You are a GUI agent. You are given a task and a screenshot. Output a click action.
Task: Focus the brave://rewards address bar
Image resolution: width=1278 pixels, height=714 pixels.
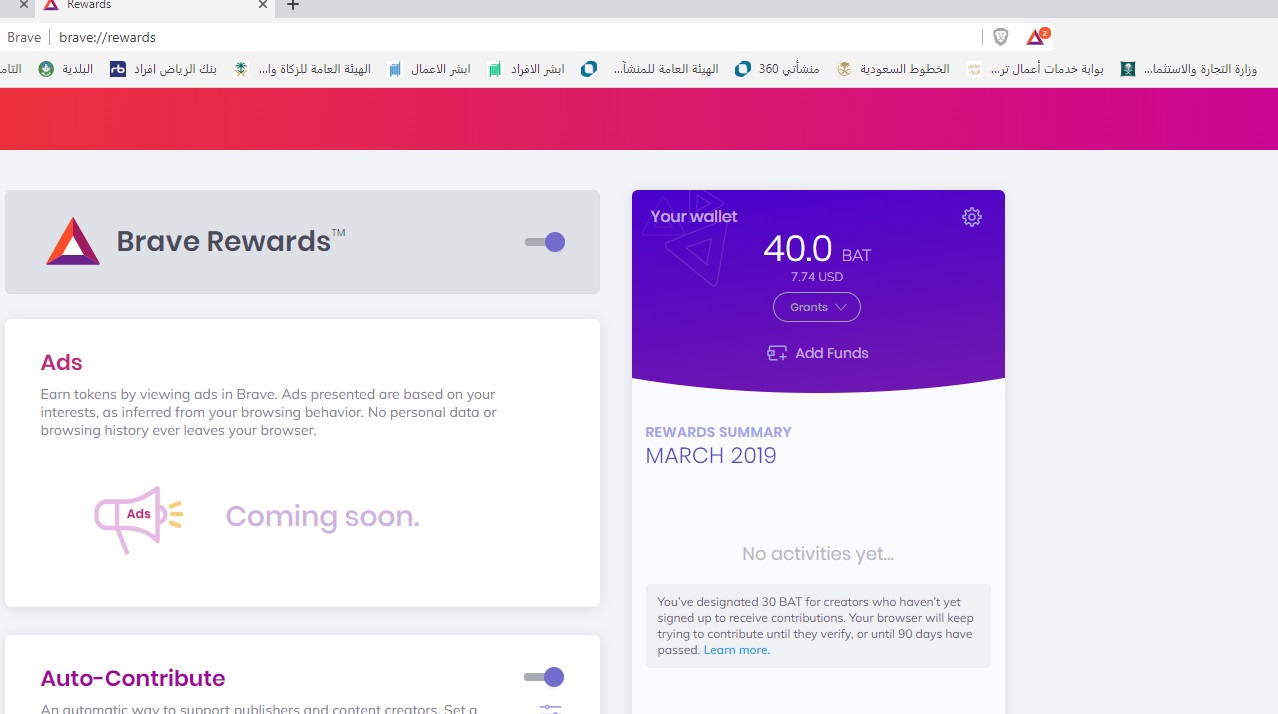point(515,37)
